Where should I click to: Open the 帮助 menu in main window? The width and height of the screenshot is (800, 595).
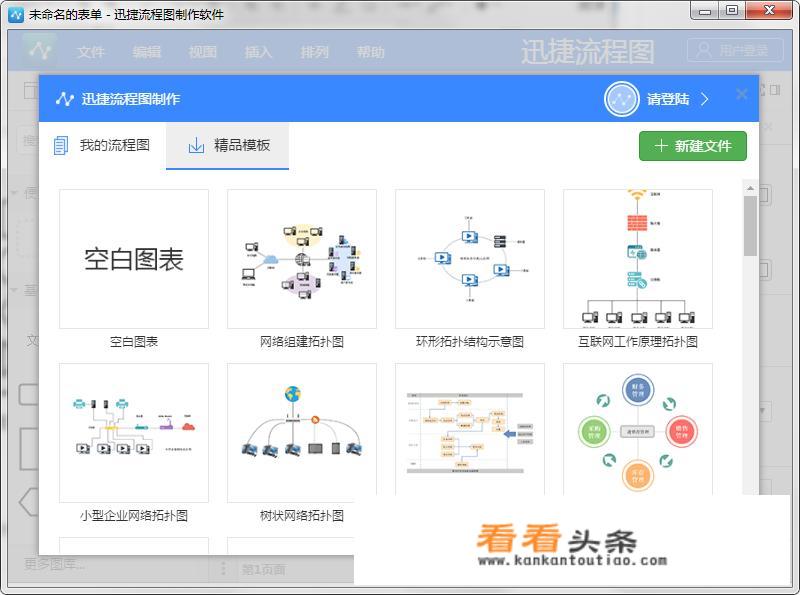click(x=370, y=52)
